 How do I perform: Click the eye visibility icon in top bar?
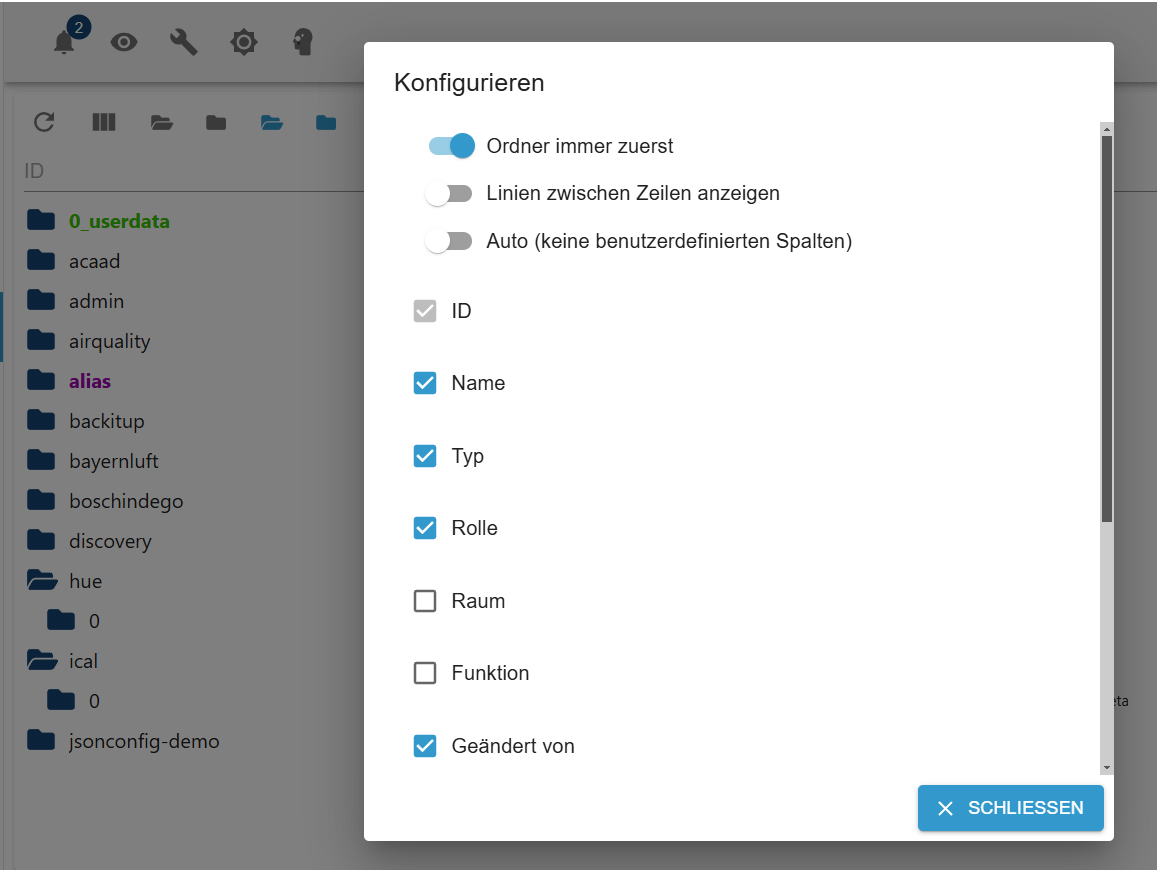(124, 42)
